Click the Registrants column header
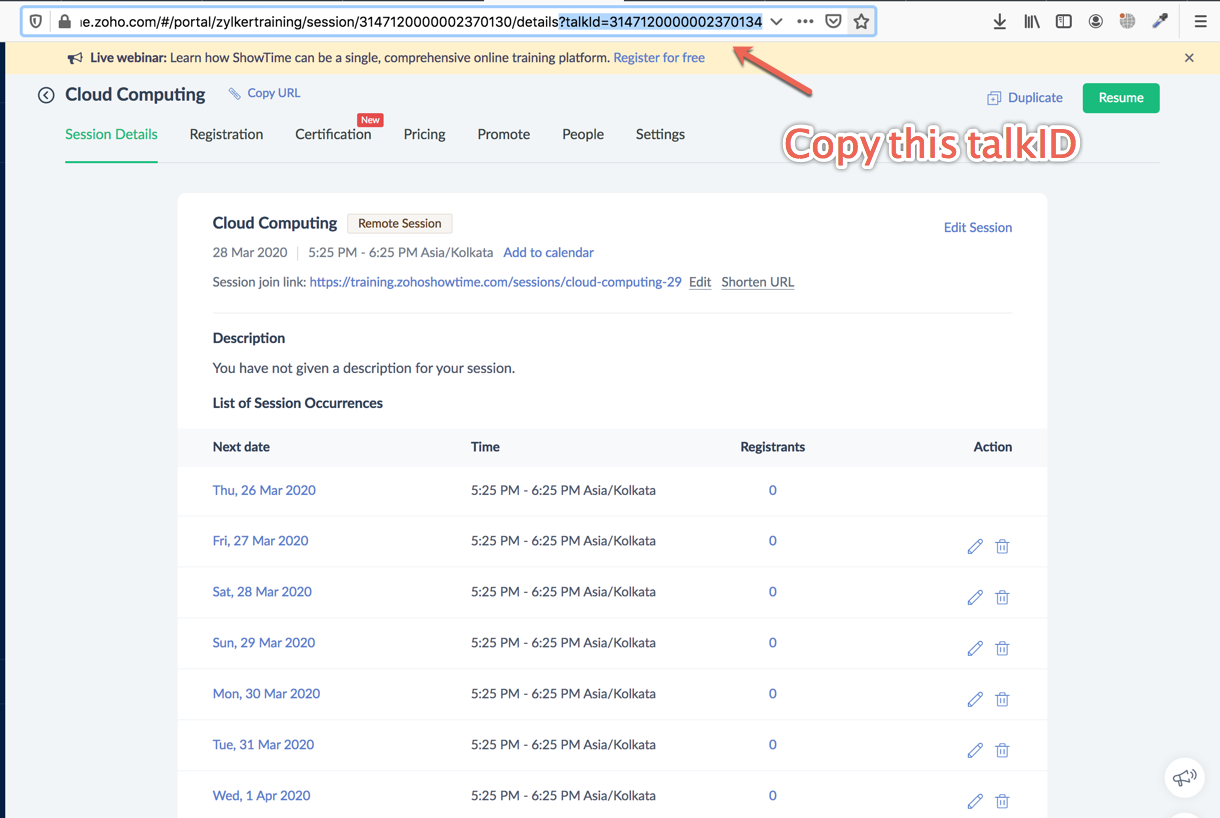The height and width of the screenshot is (818, 1220). coord(772,447)
